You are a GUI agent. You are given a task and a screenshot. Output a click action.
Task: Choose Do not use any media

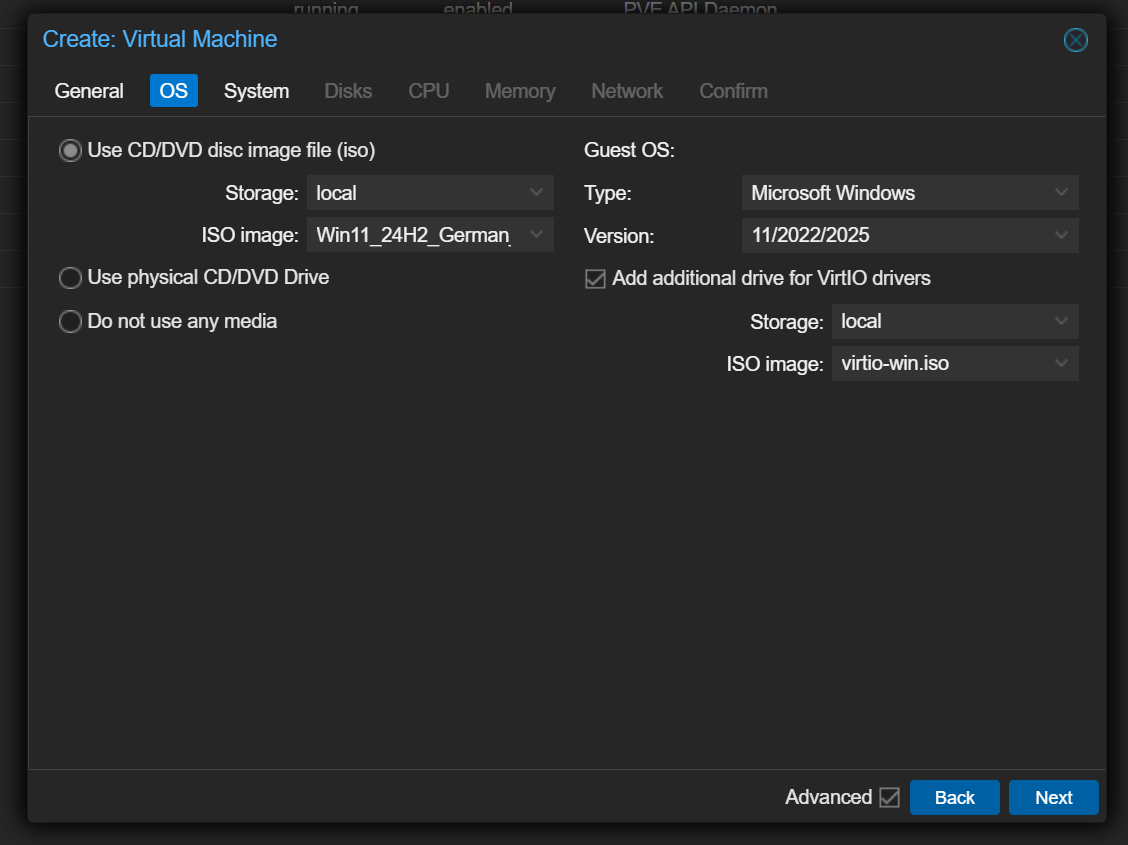70,322
